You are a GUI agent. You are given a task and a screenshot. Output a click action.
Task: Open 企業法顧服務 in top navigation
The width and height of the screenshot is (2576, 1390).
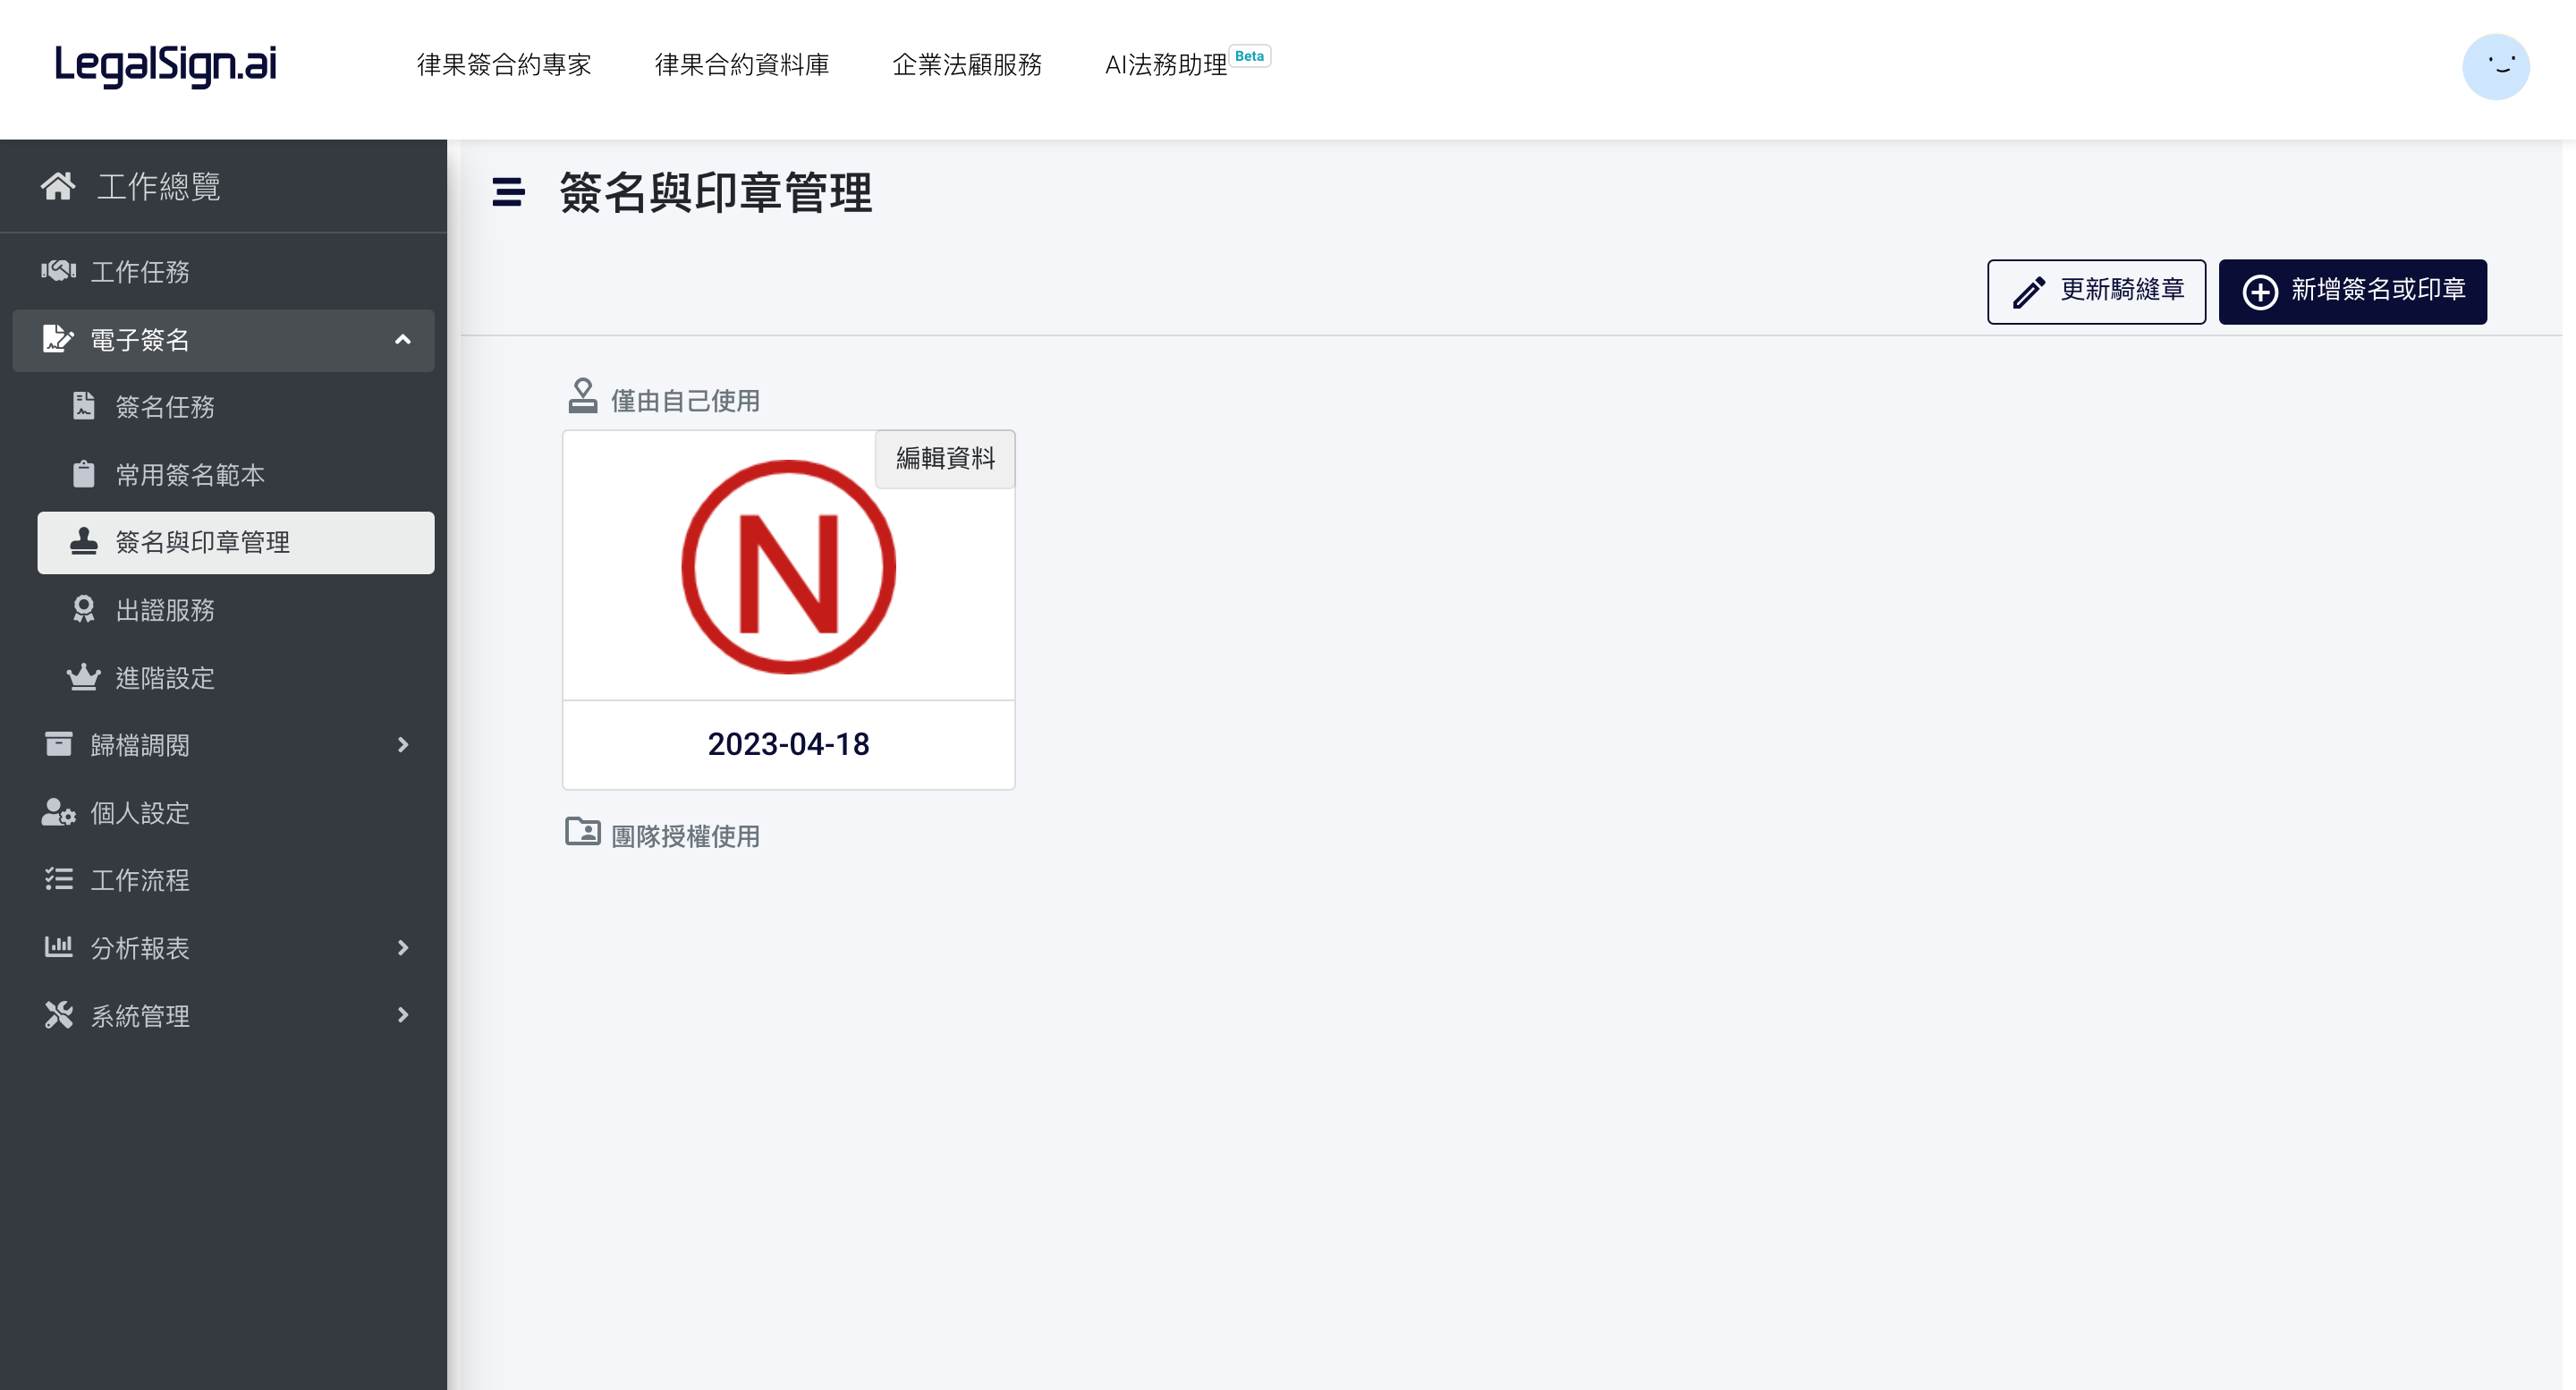coord(967,65)
